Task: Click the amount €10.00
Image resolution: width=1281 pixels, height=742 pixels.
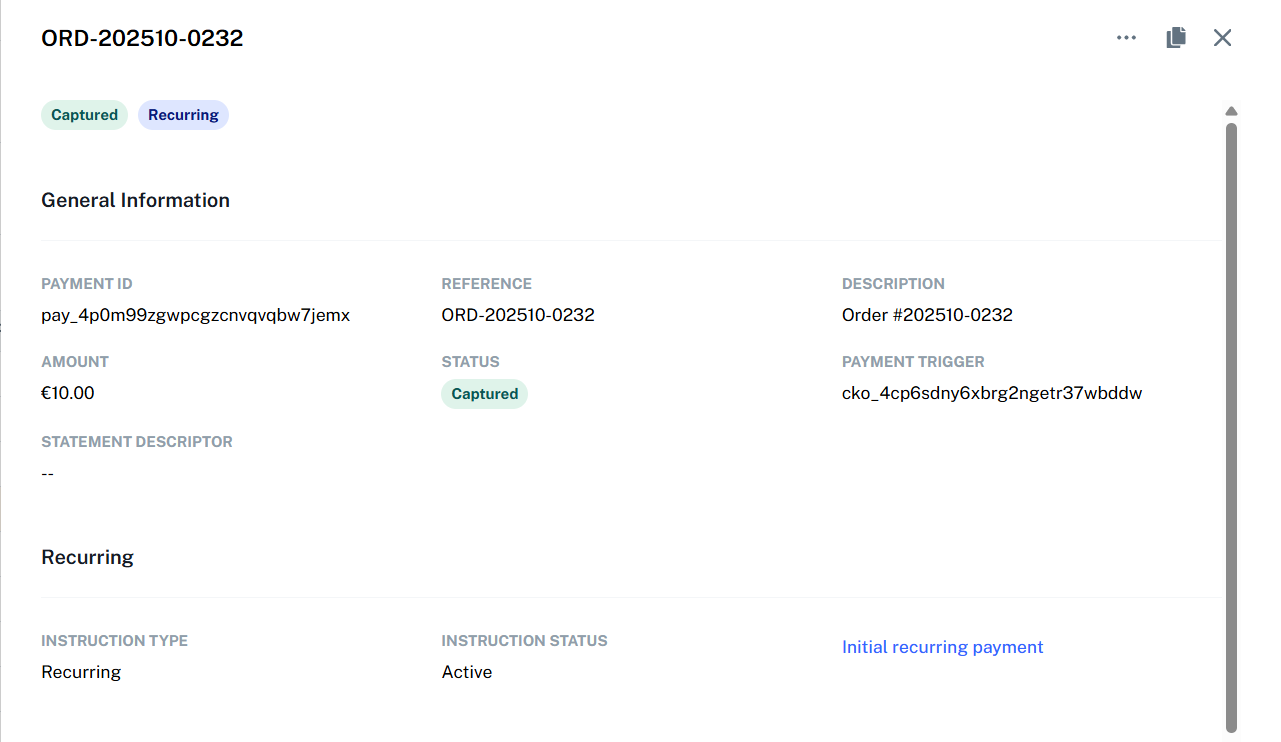Action: point(68,392)
